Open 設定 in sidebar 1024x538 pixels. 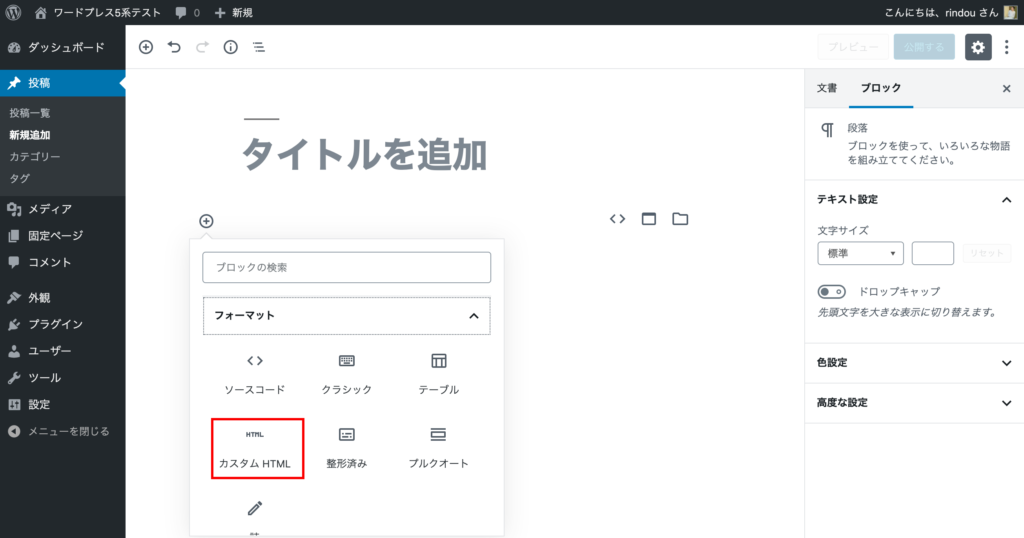point(63,405)
